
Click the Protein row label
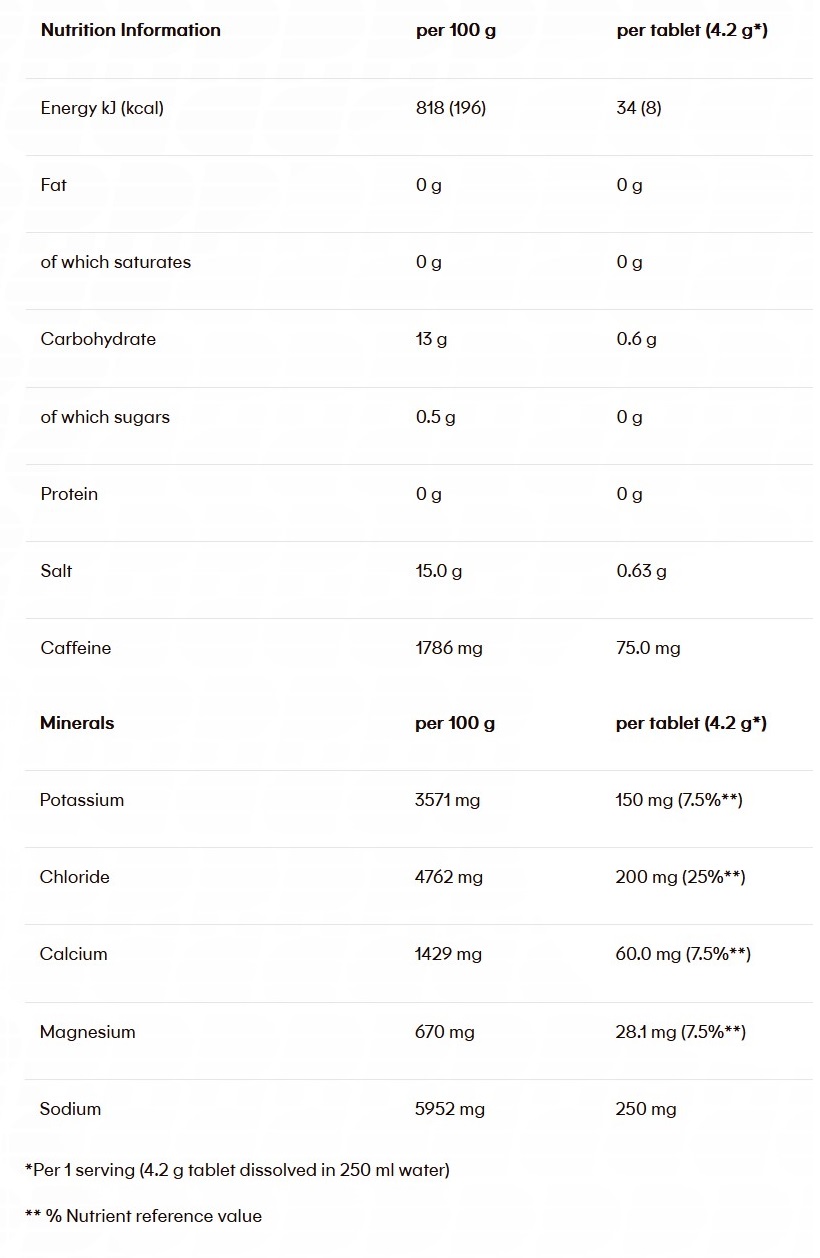(x=69, y=494)
